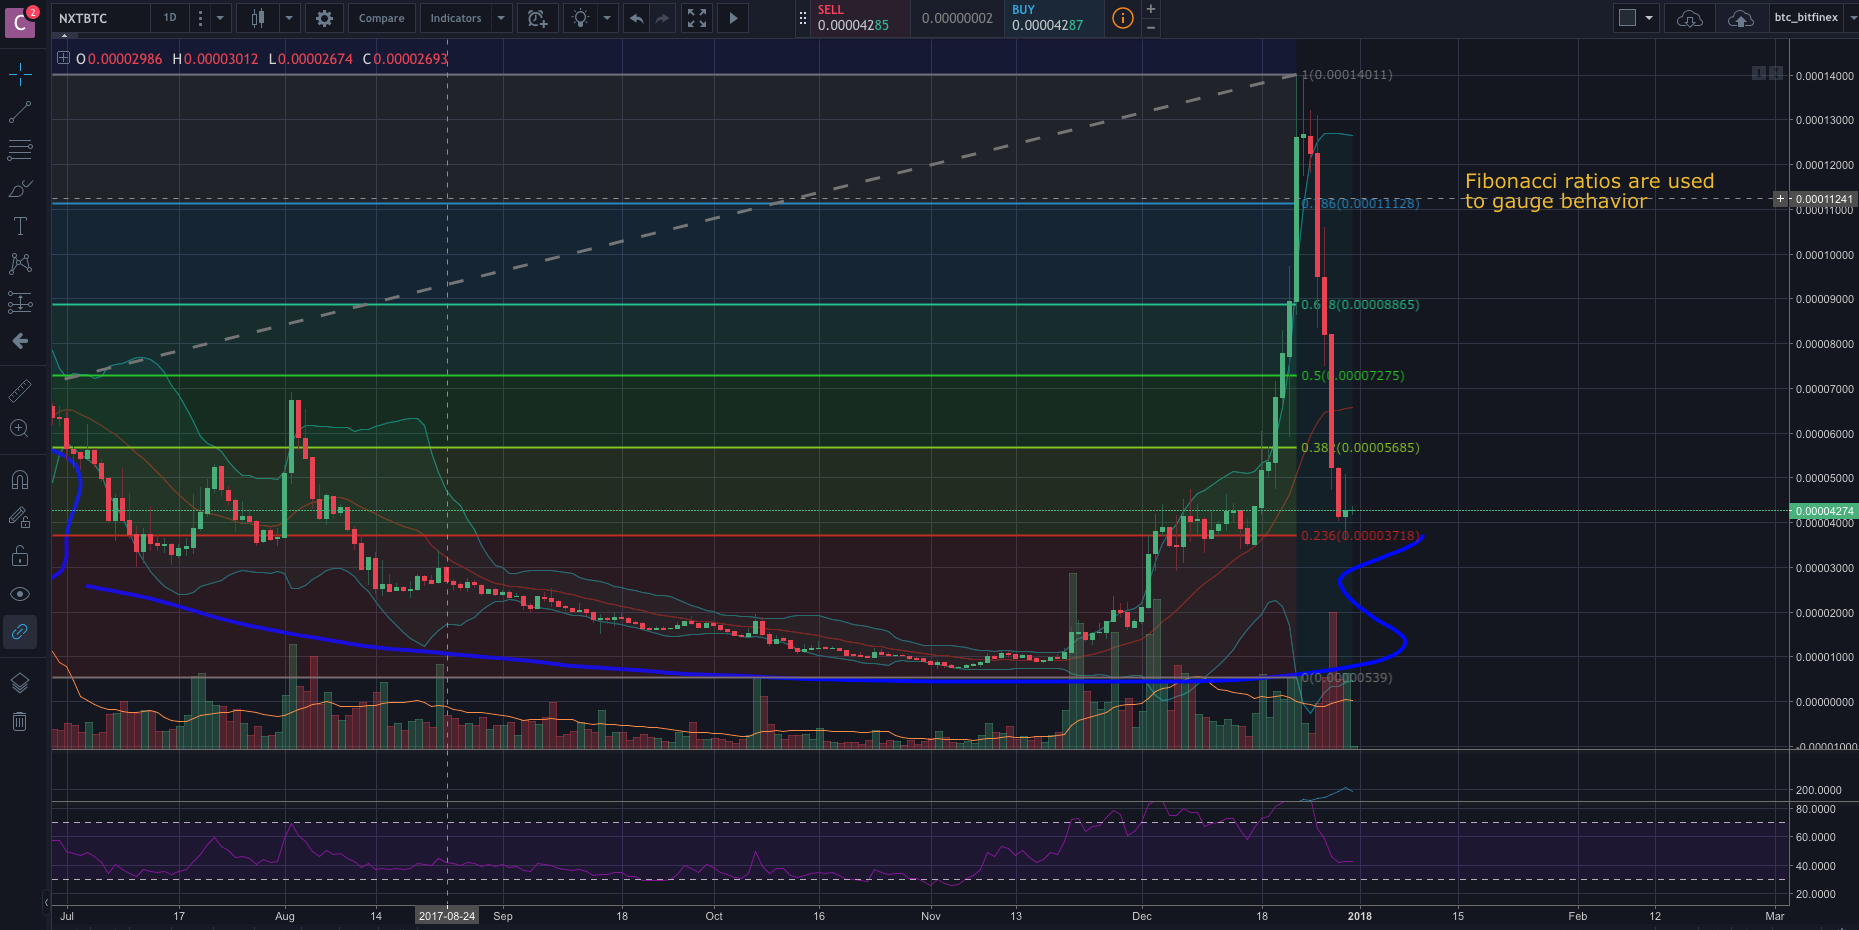Click the current price label 0.00004274
The image size is (1859, 930).
[1823, 511]
